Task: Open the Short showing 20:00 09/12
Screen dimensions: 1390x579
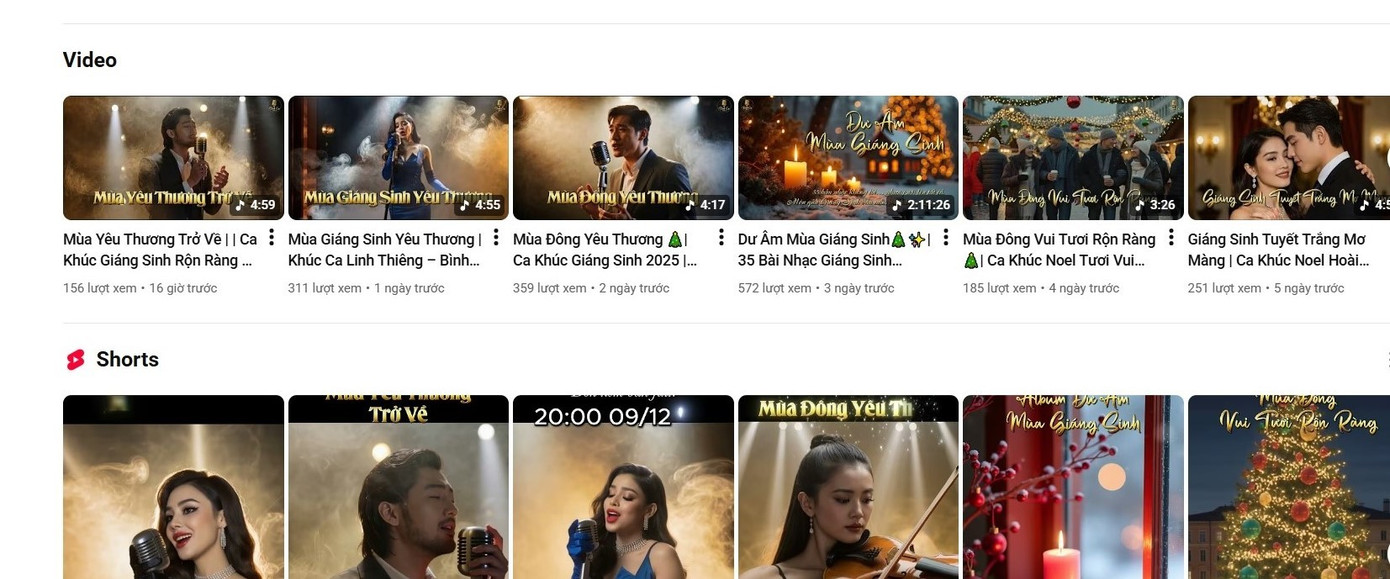Action: (623, 490)
